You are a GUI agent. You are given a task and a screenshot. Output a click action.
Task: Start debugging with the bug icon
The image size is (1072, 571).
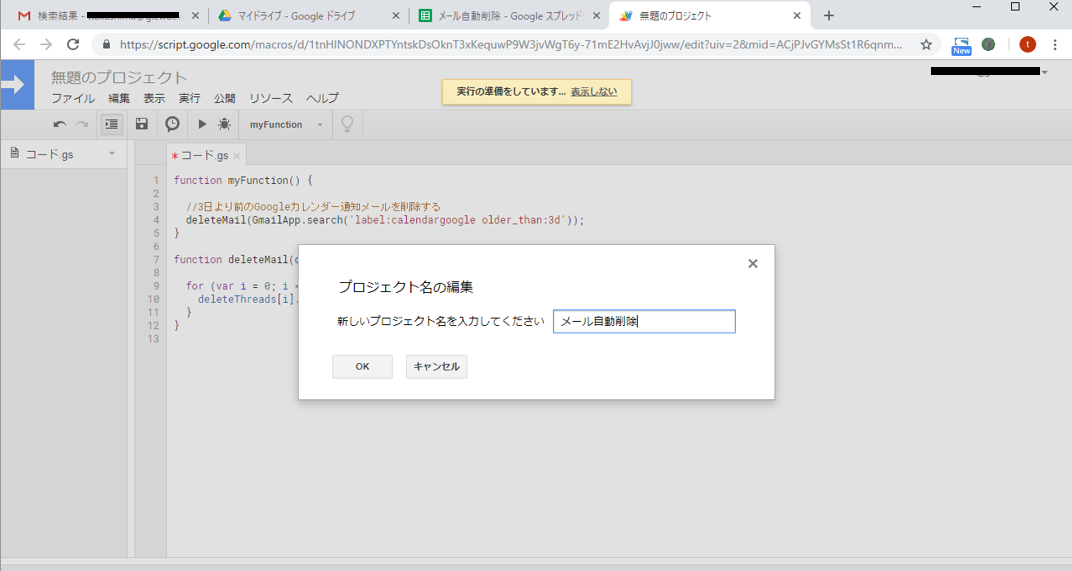224,124
